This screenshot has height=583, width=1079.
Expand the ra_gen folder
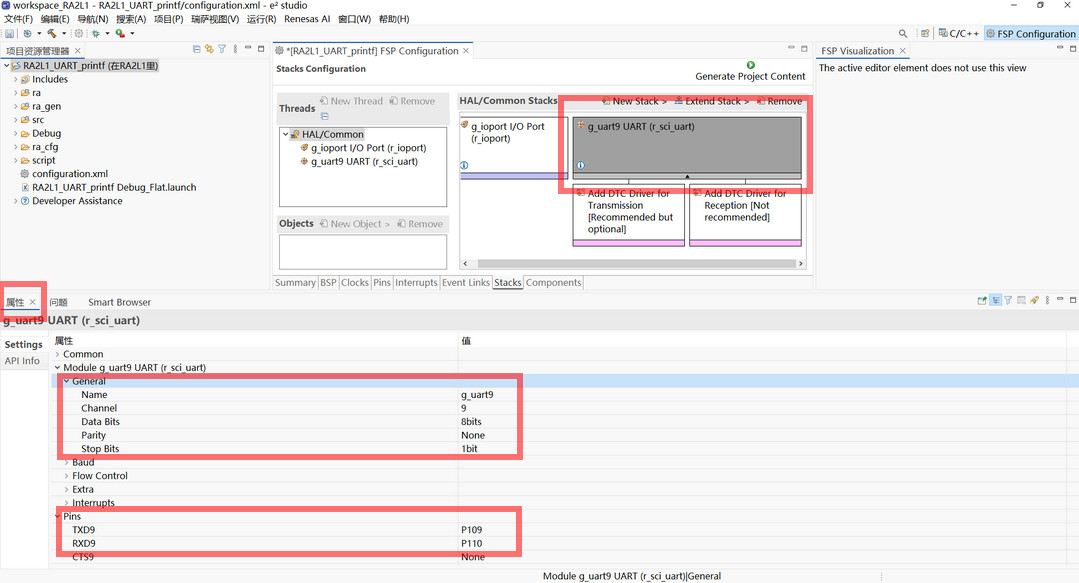tap(16, 107)
